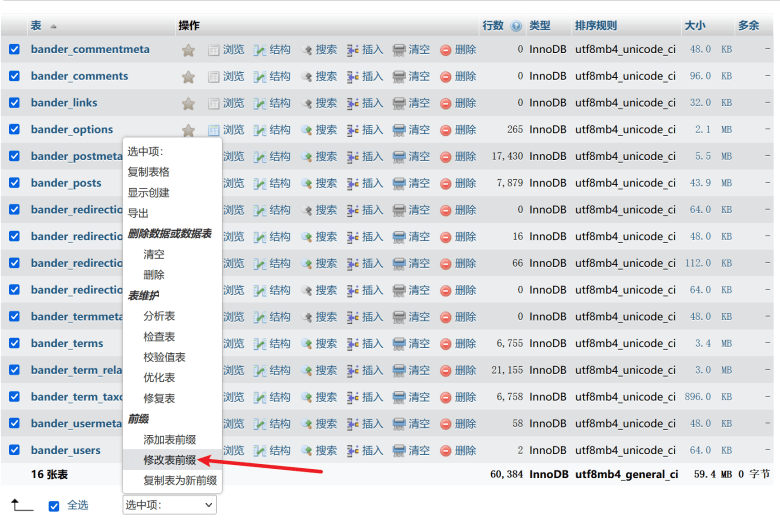Click the red drop icon in bander_posts row

point(446,184)
